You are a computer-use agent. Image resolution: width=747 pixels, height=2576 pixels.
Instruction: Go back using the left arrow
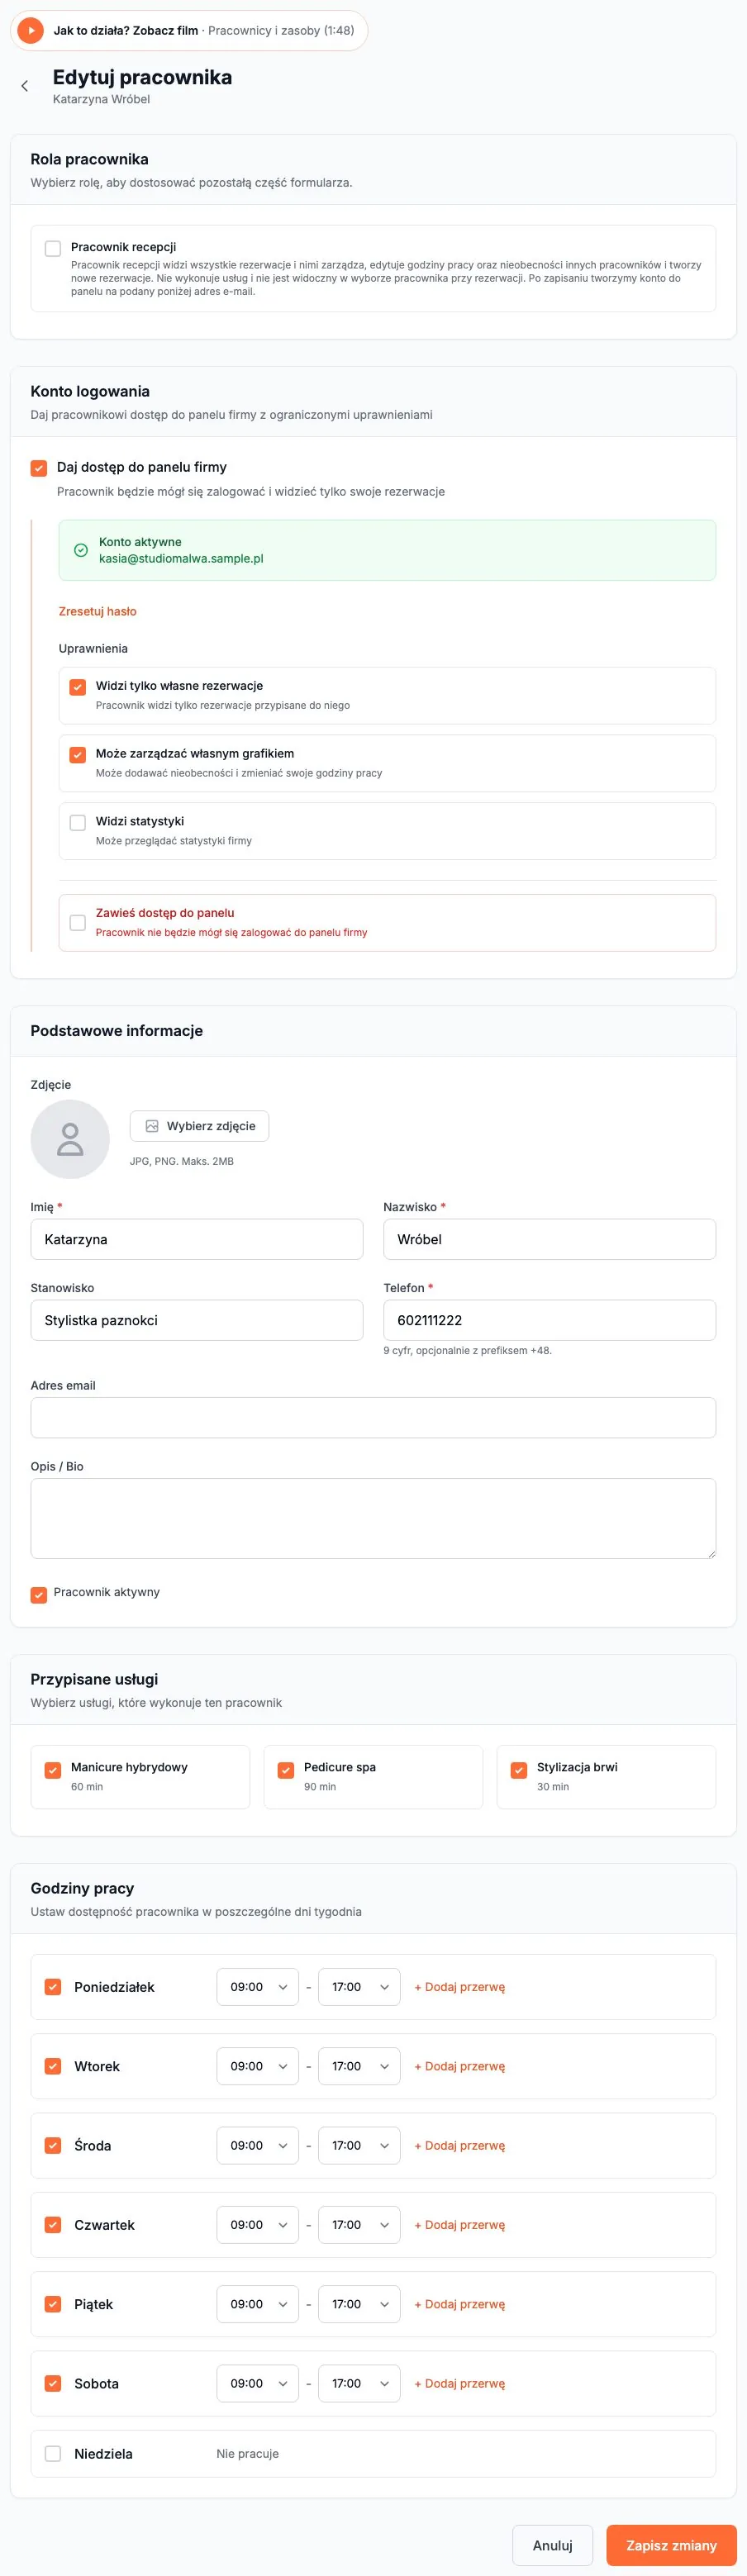(25, 86)
